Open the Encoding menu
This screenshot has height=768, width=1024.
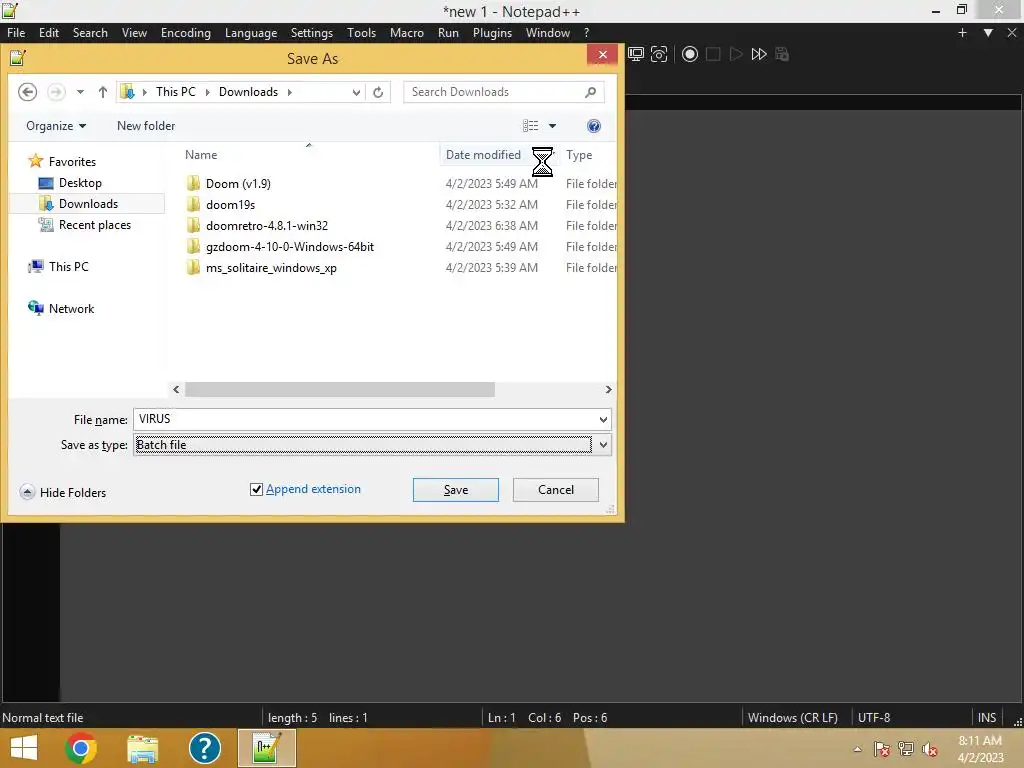point(185,33)
